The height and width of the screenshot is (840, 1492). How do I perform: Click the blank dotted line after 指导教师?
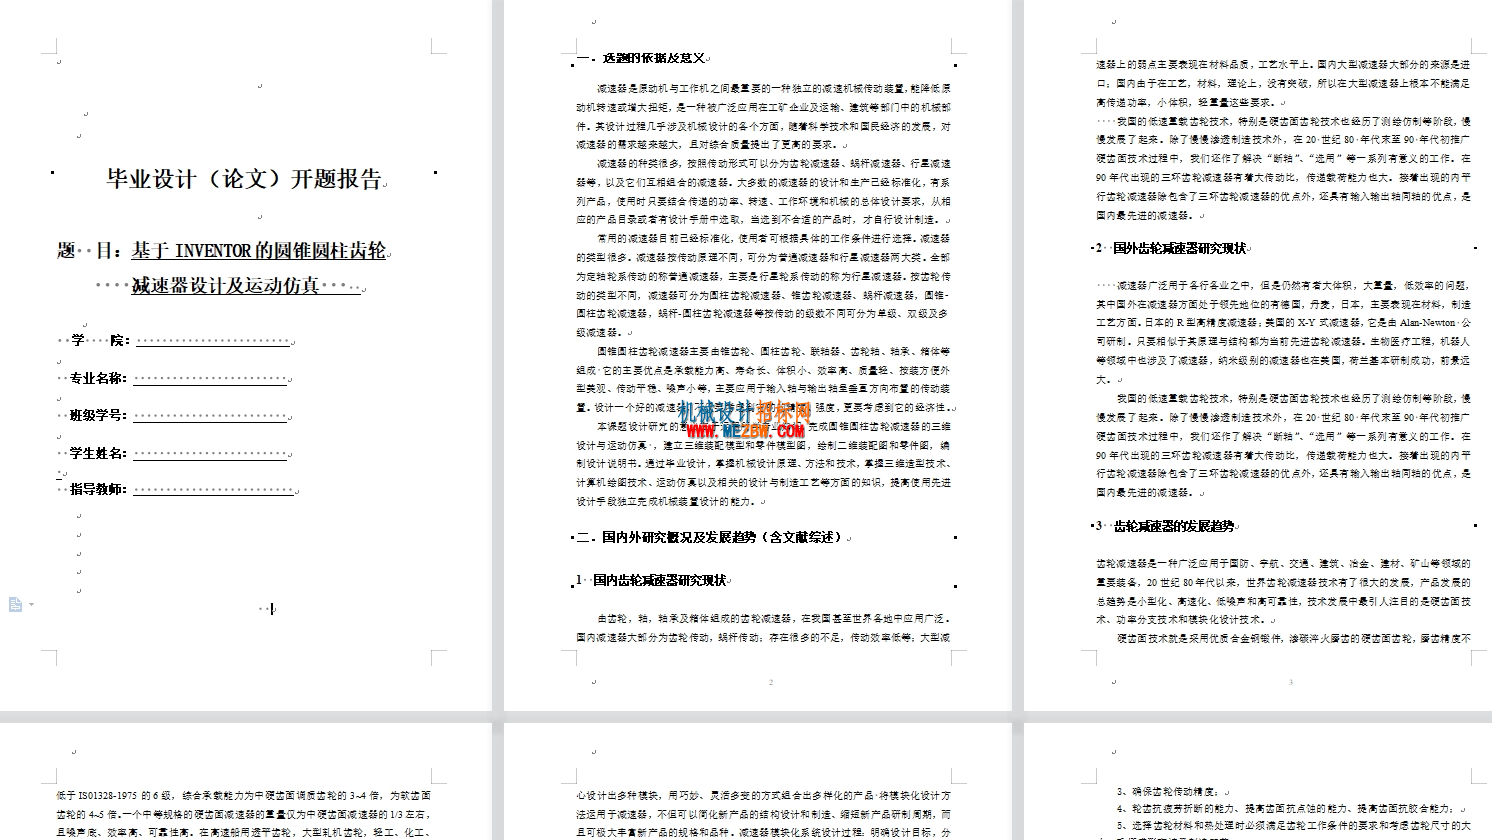tap(211, 490)
